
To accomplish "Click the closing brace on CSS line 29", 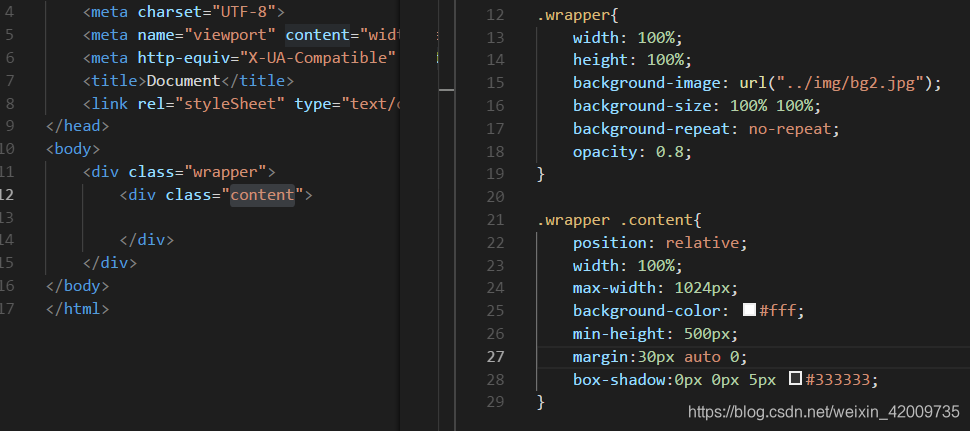I will 541,403.
